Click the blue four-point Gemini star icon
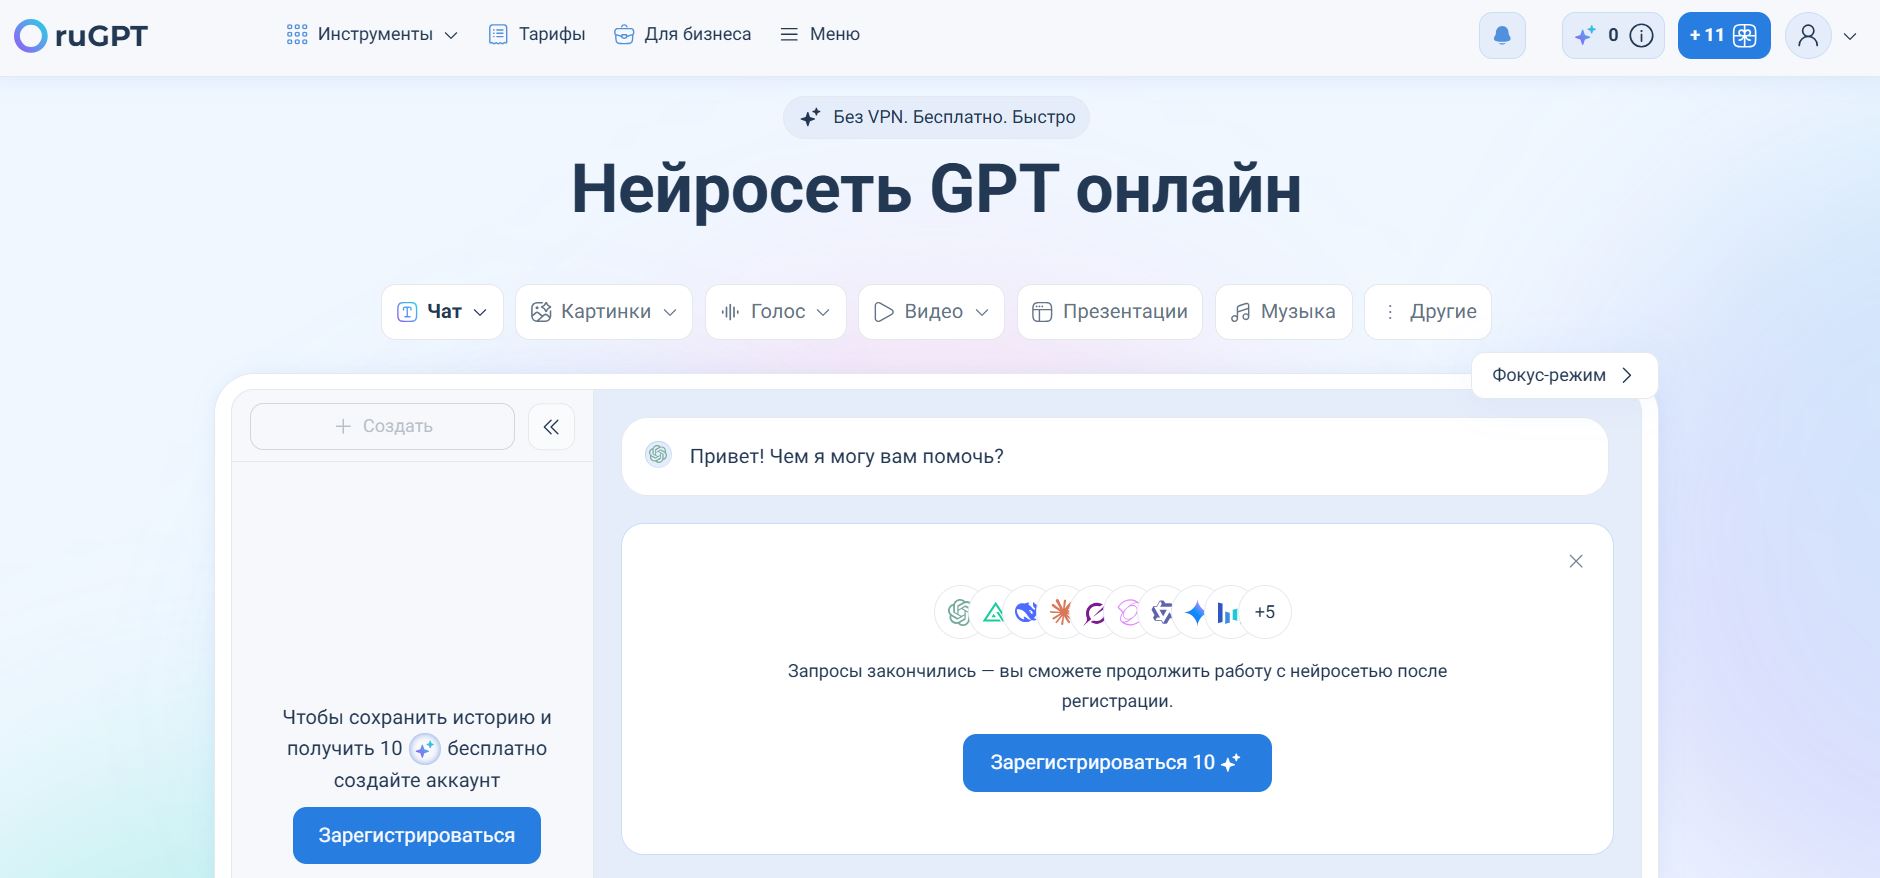This screenshot has width=1880, height=878. tap(1196, 612)
